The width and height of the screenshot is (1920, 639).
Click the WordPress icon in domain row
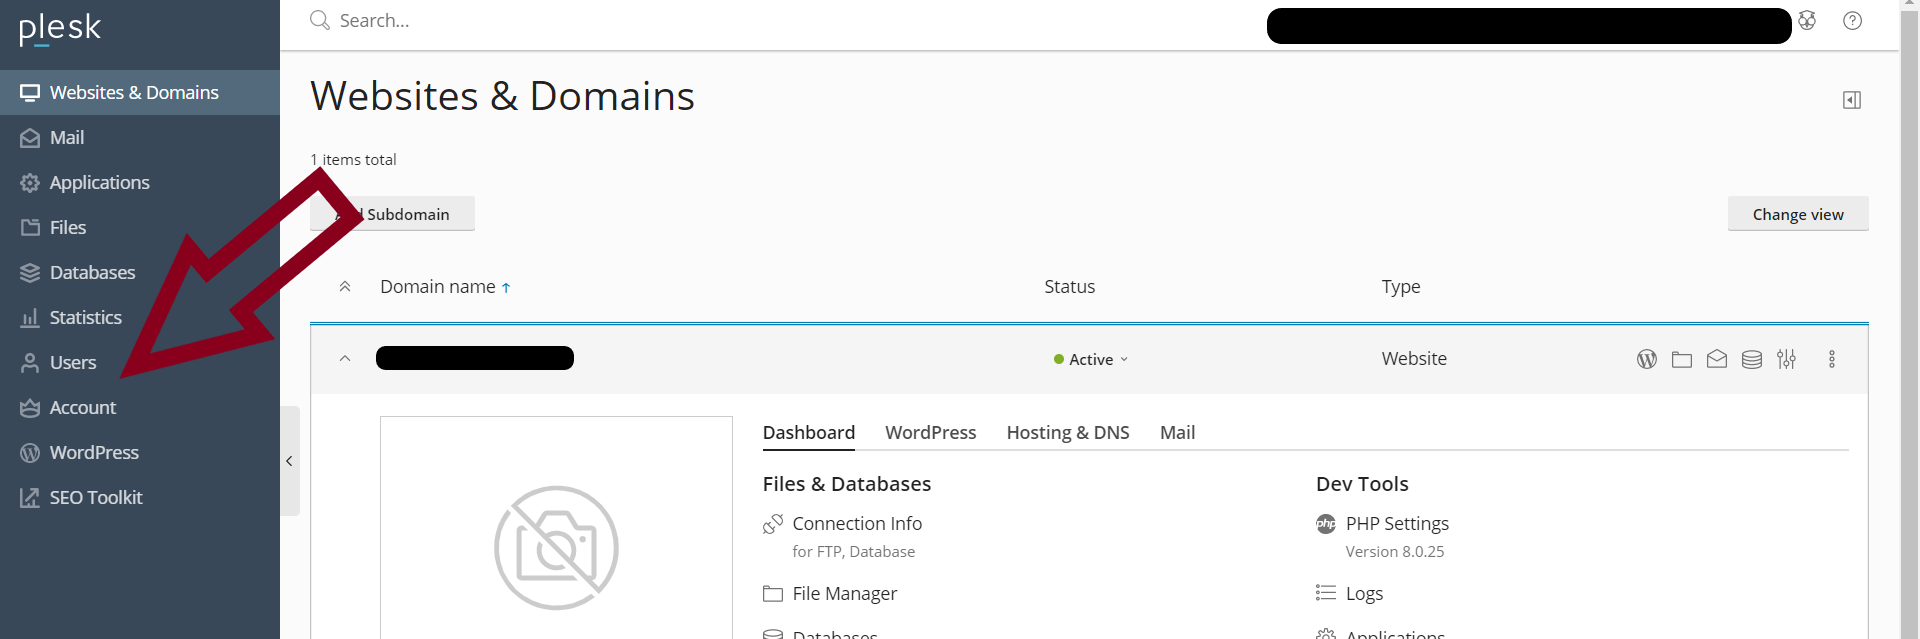(1647, 359)
